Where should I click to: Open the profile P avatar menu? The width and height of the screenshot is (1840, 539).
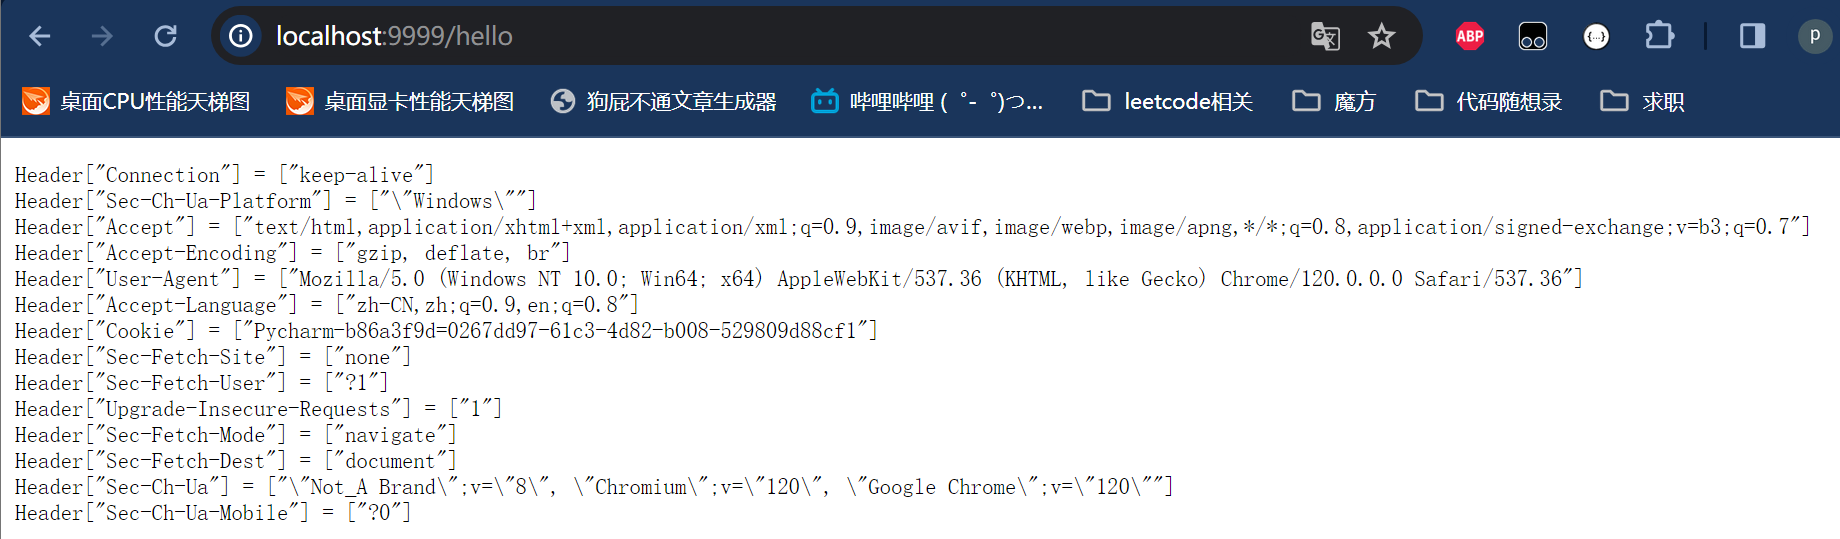pyautogui.click(x=1814, y=36)
